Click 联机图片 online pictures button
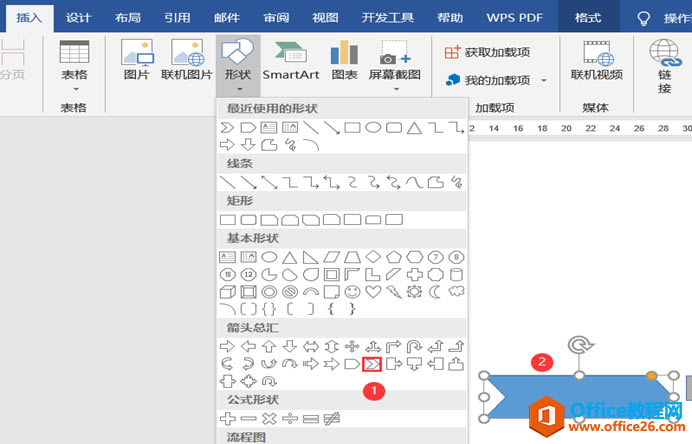692x444 pixels. point(187,60)
